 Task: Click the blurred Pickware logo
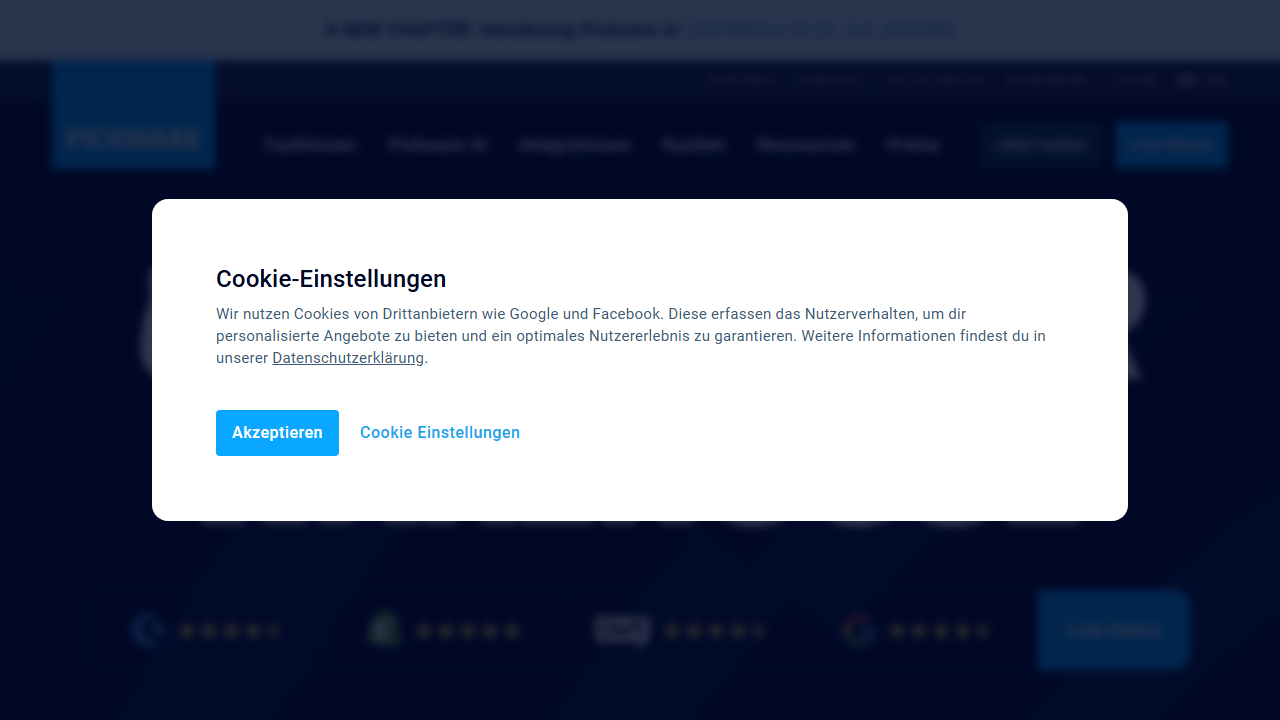point(134,115)
